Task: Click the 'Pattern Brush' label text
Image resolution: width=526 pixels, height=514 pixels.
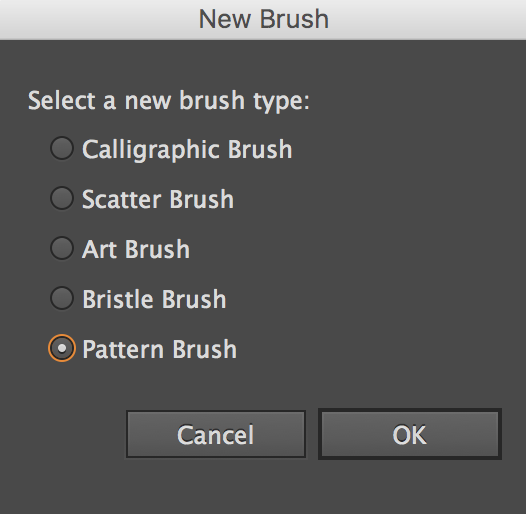Action: (x=160, y=349)
